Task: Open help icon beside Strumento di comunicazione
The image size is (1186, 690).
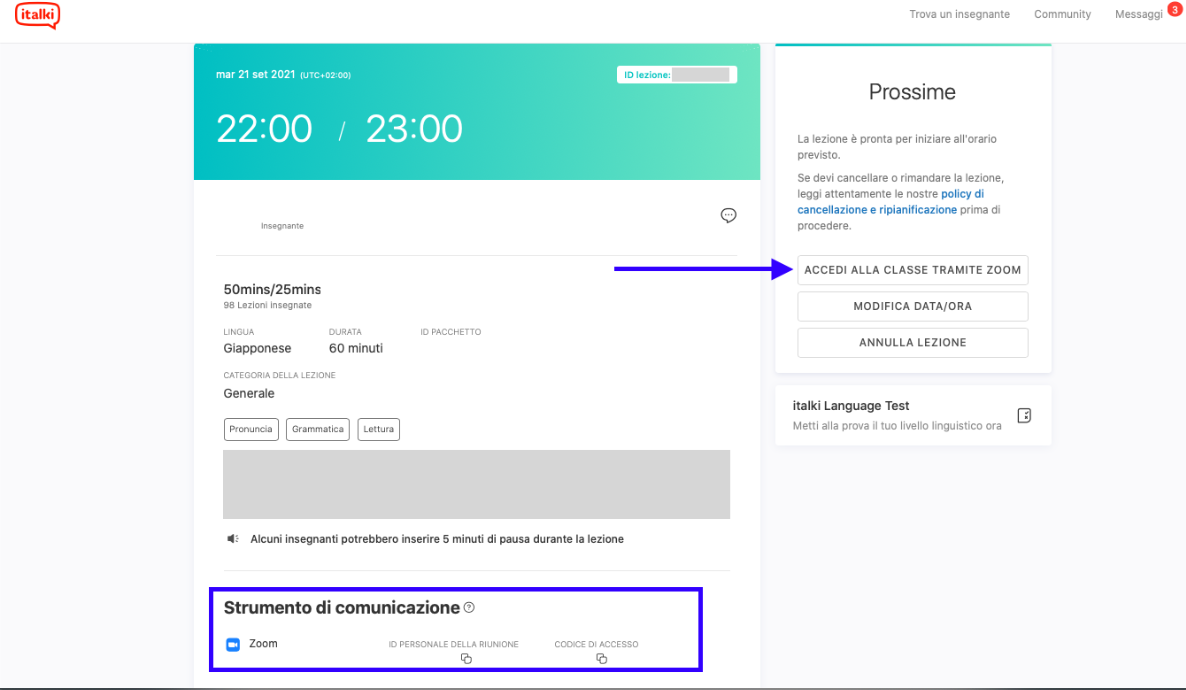Action: 469,608
